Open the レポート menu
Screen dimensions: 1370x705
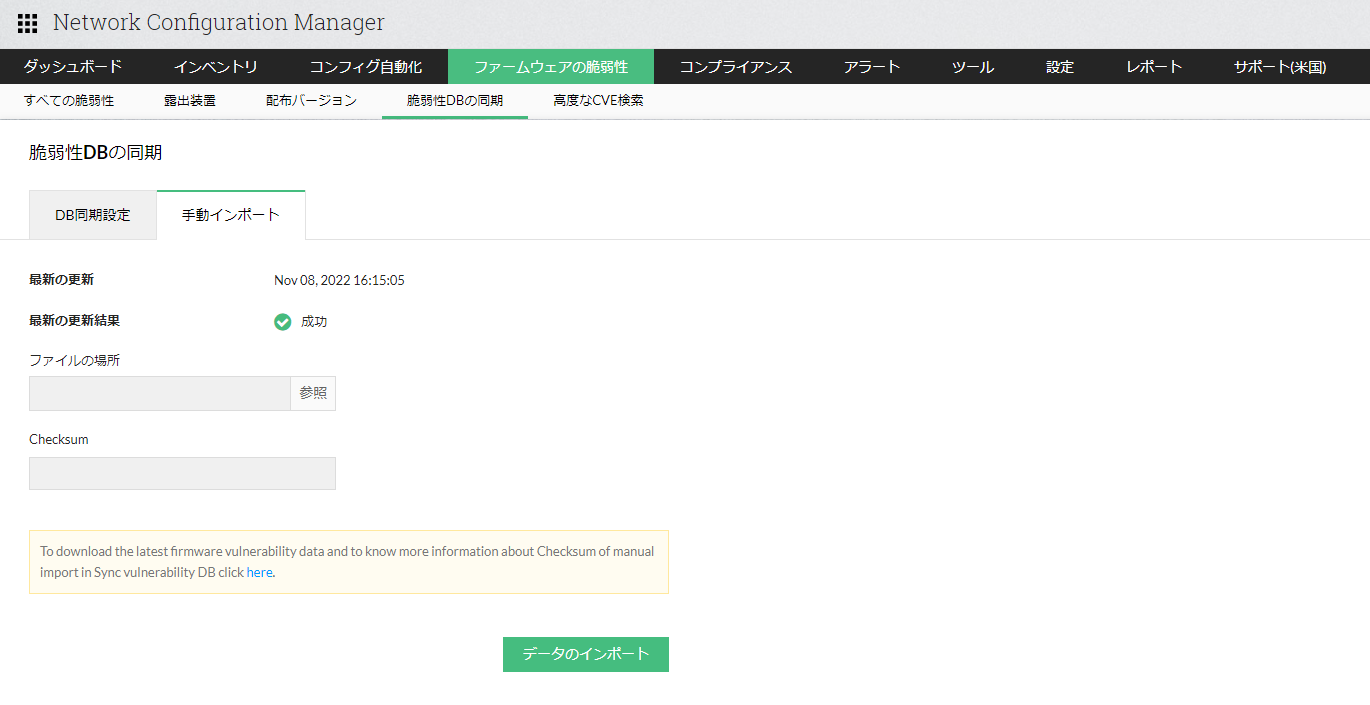[x=1154, y=67]
